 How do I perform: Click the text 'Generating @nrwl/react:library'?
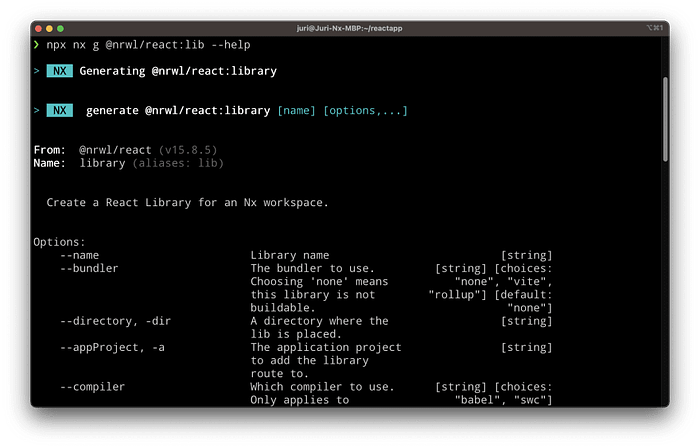[x=178, y=71]
